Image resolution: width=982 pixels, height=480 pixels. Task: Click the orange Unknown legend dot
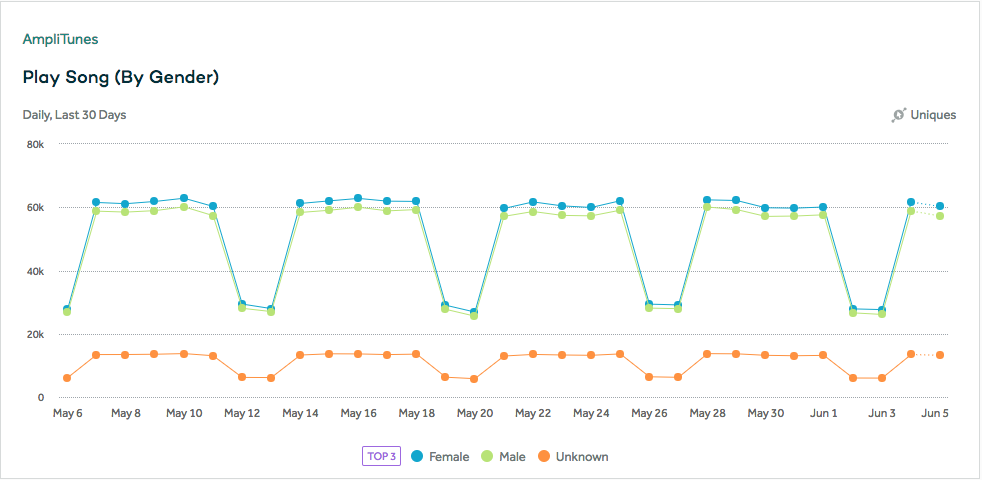click(544, 457)
